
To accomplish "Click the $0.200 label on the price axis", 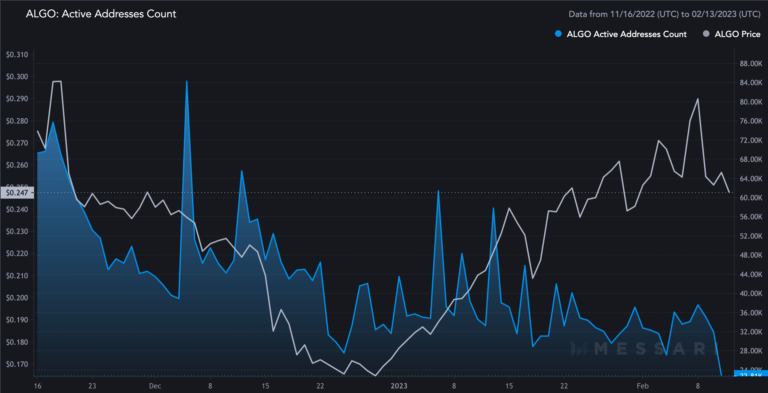I will click(x=16, y=297).
